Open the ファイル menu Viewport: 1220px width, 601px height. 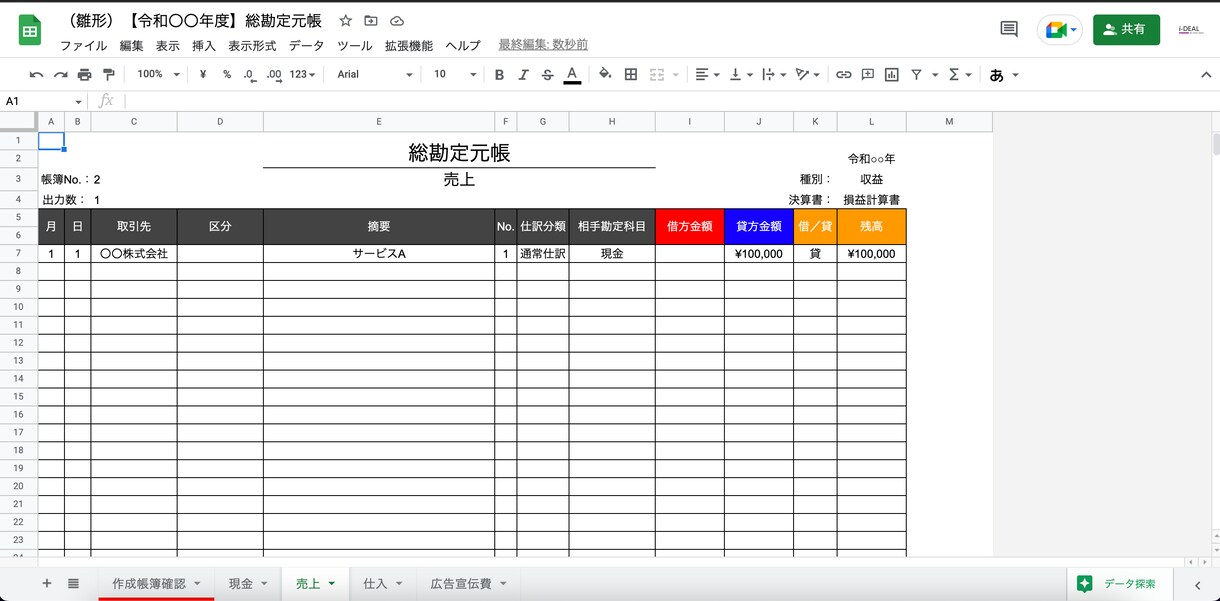[84, 46]
